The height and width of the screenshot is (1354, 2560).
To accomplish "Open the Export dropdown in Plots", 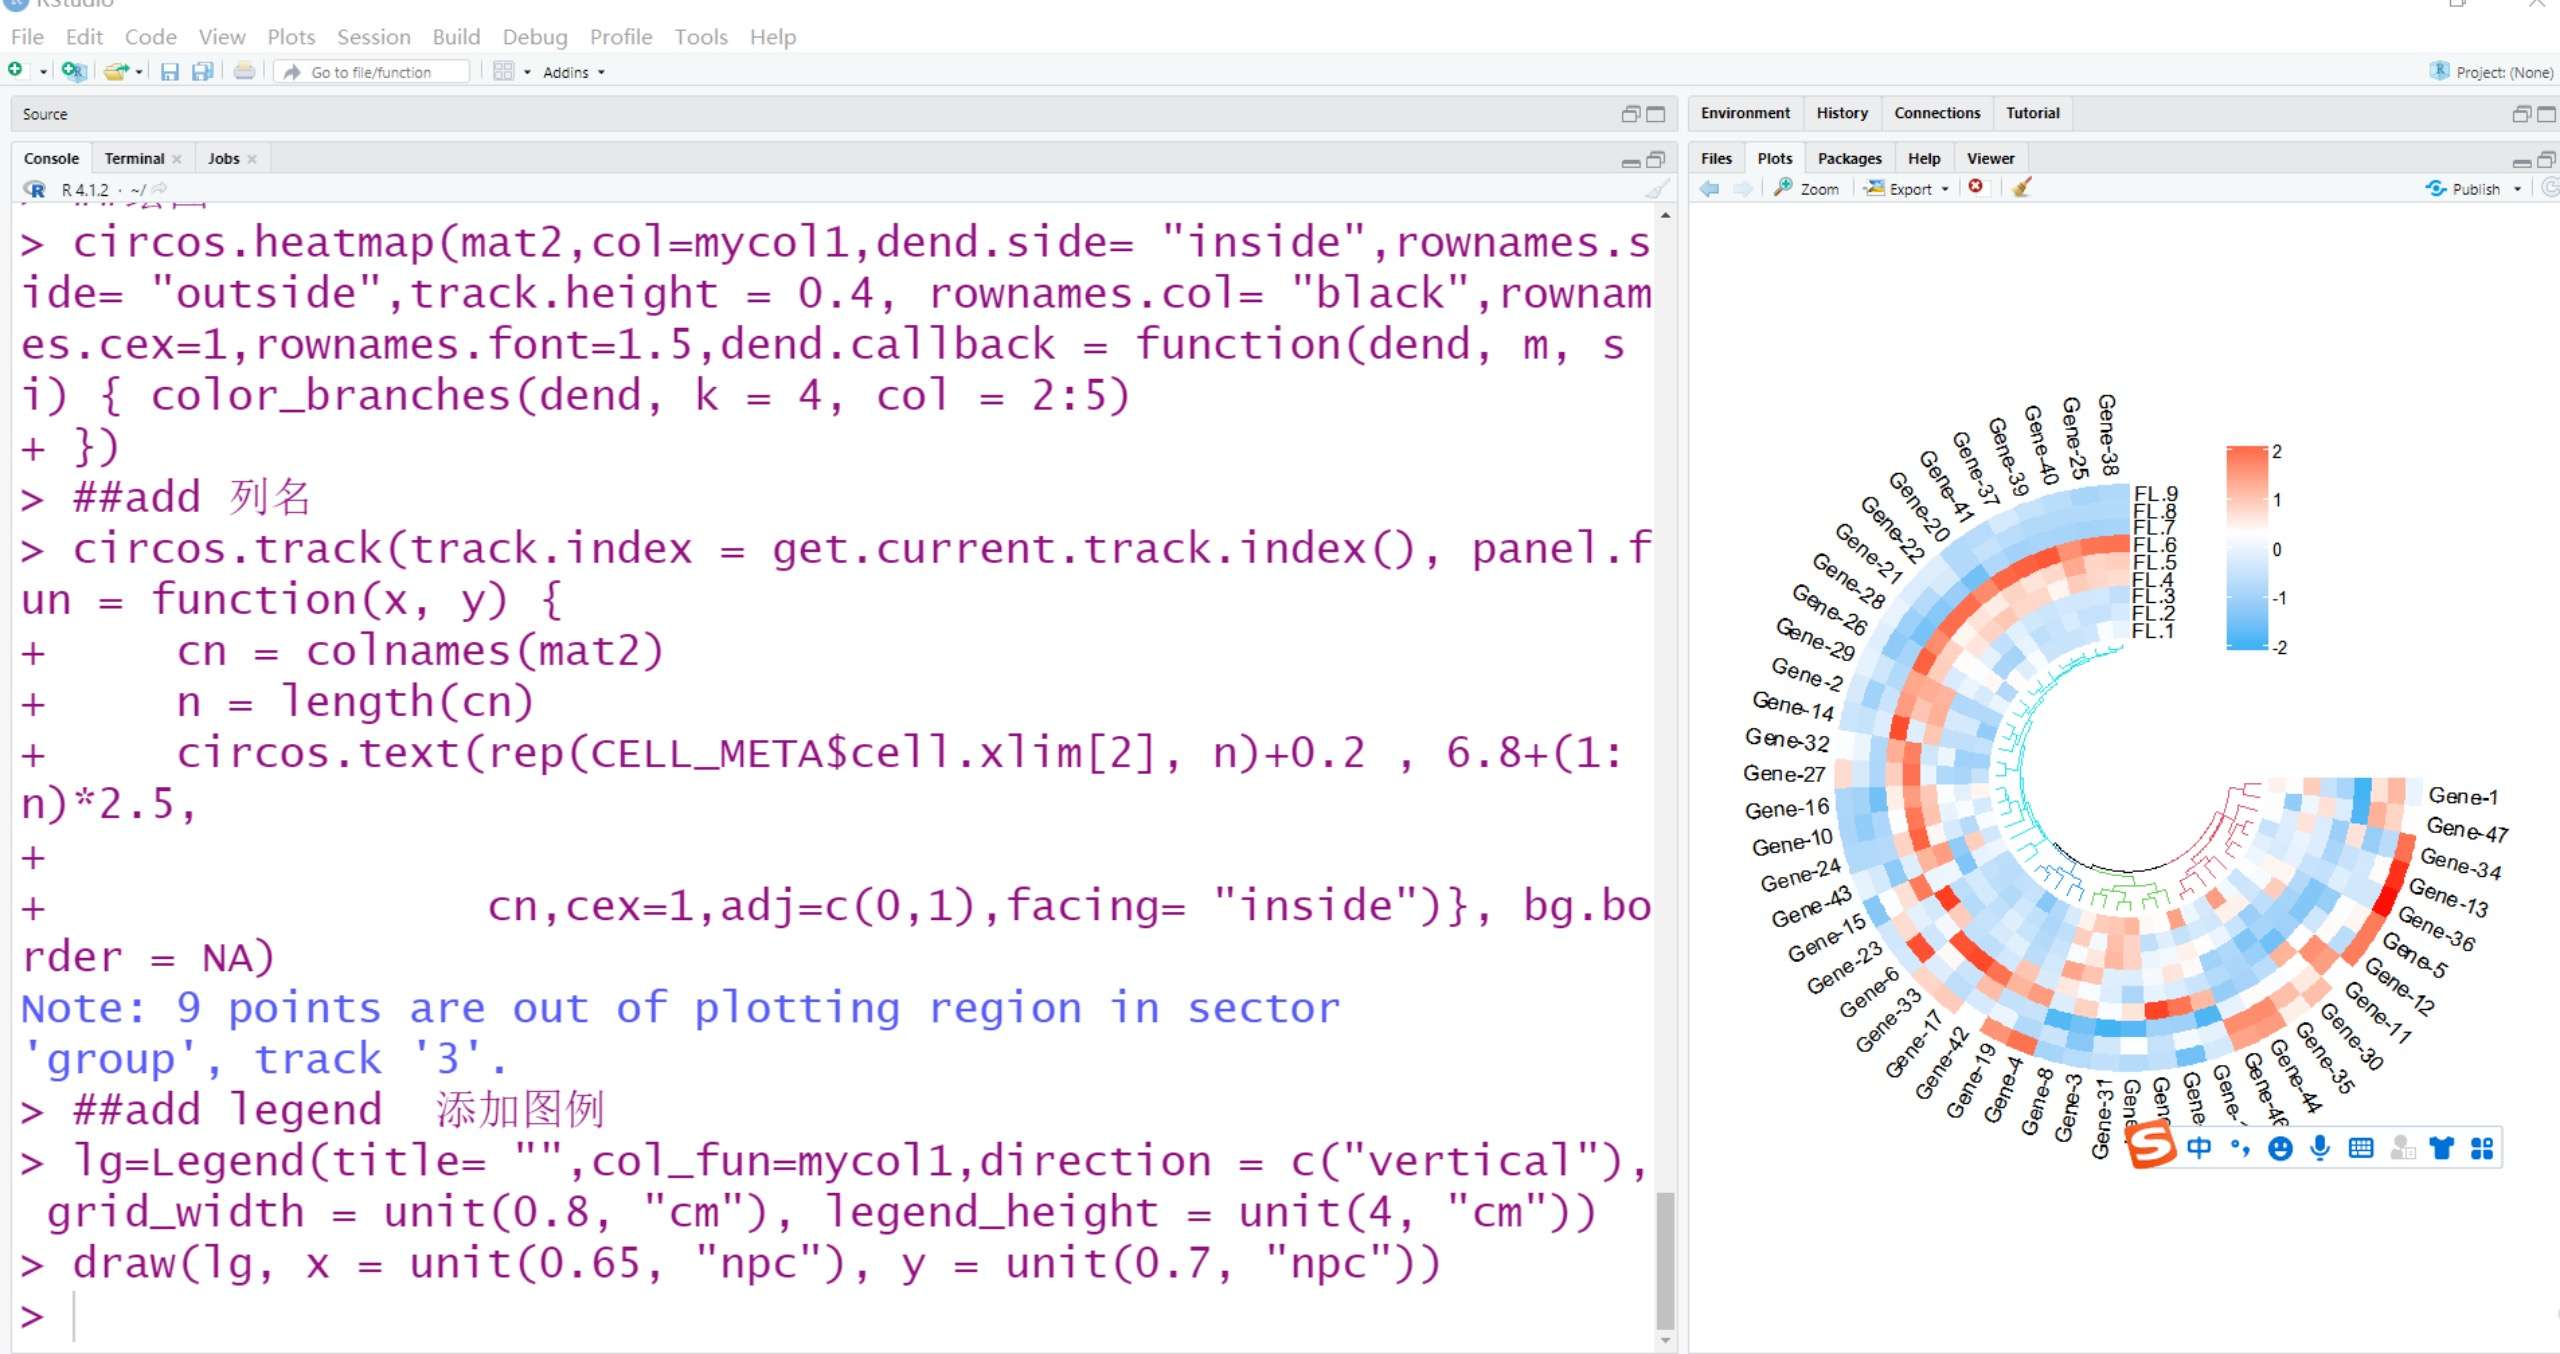I will pos(1909,188).
